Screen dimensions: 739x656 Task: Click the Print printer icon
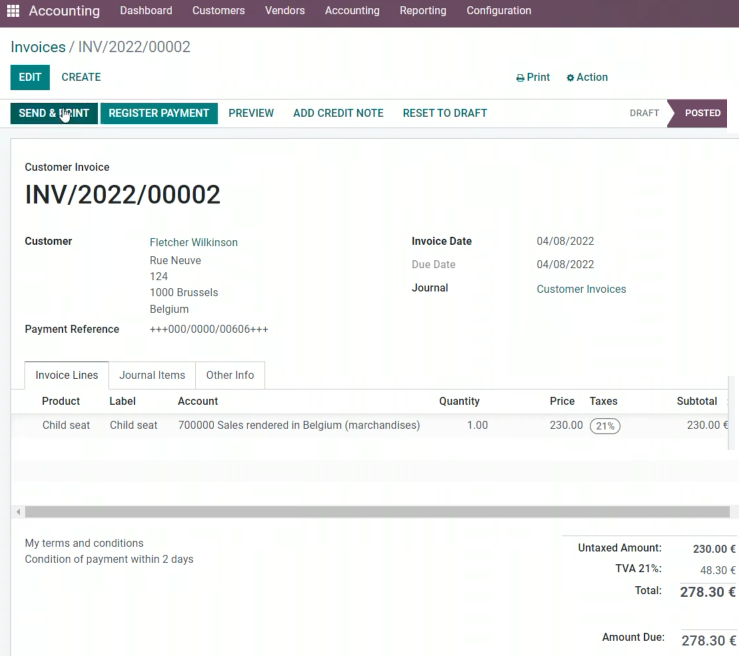(520, 78)
